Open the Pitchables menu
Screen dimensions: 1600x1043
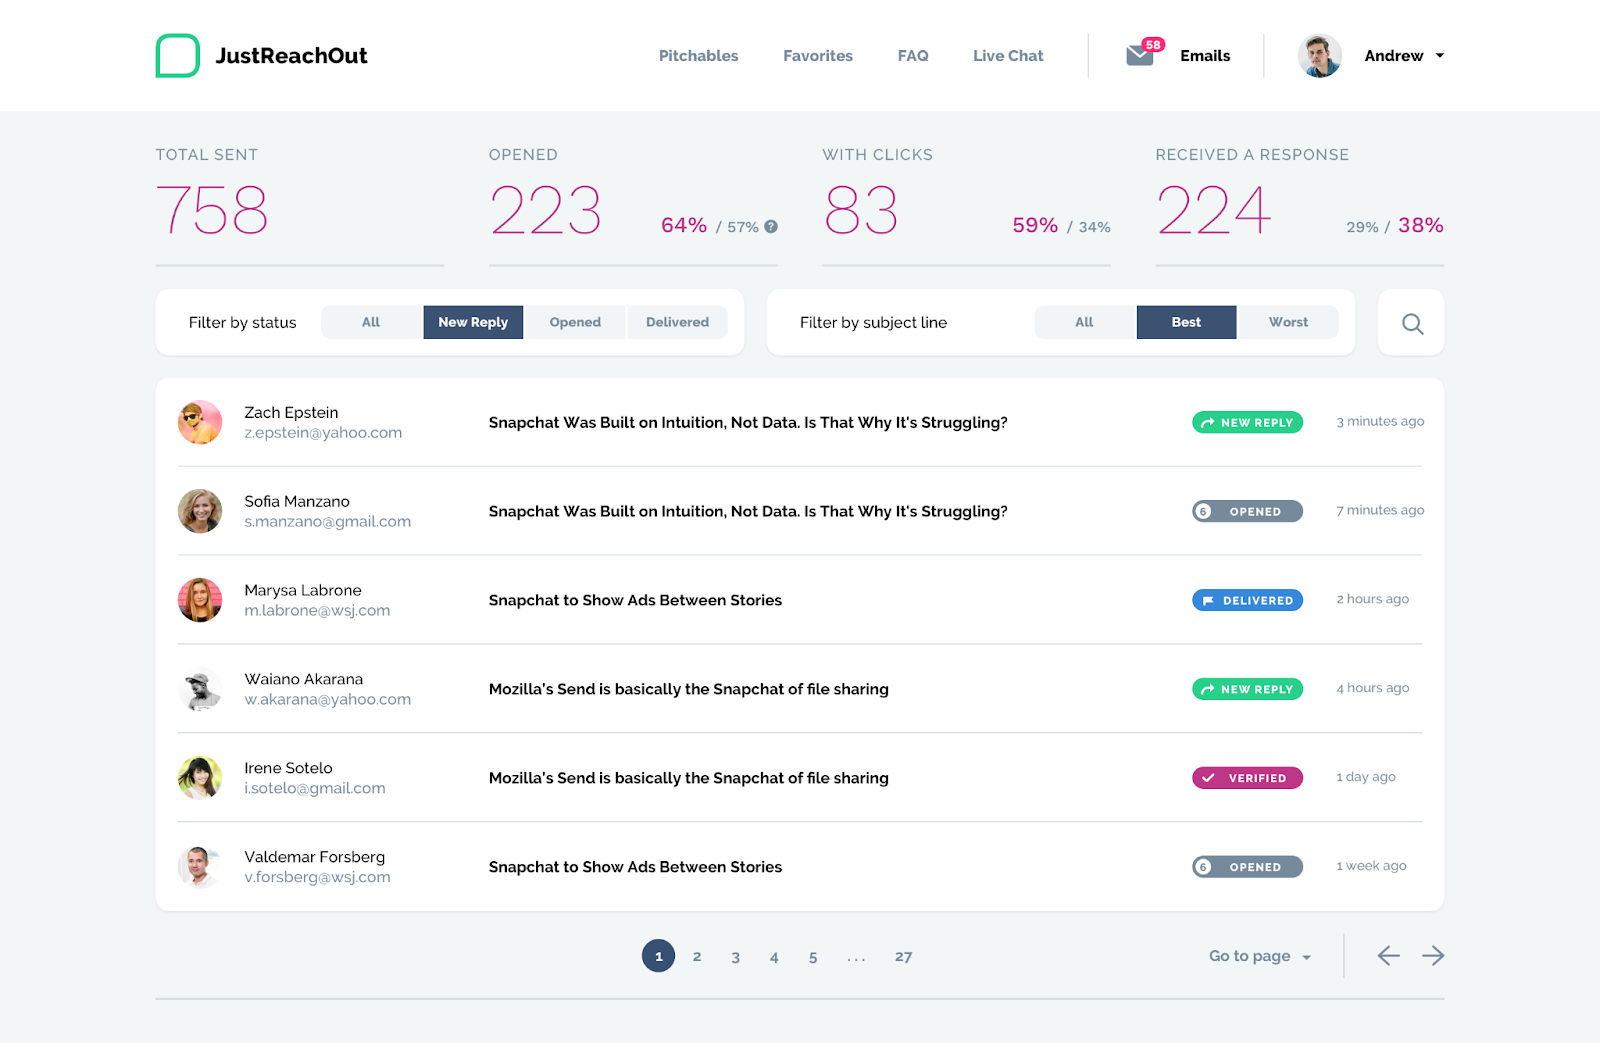tap(698, 55)
